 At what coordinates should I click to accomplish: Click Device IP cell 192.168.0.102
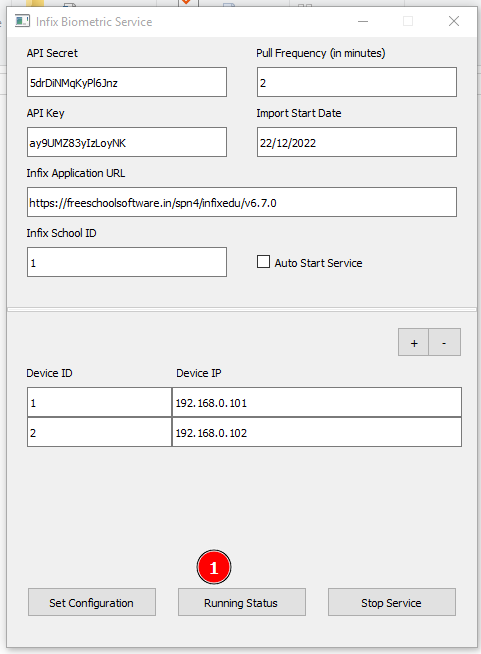317,432
